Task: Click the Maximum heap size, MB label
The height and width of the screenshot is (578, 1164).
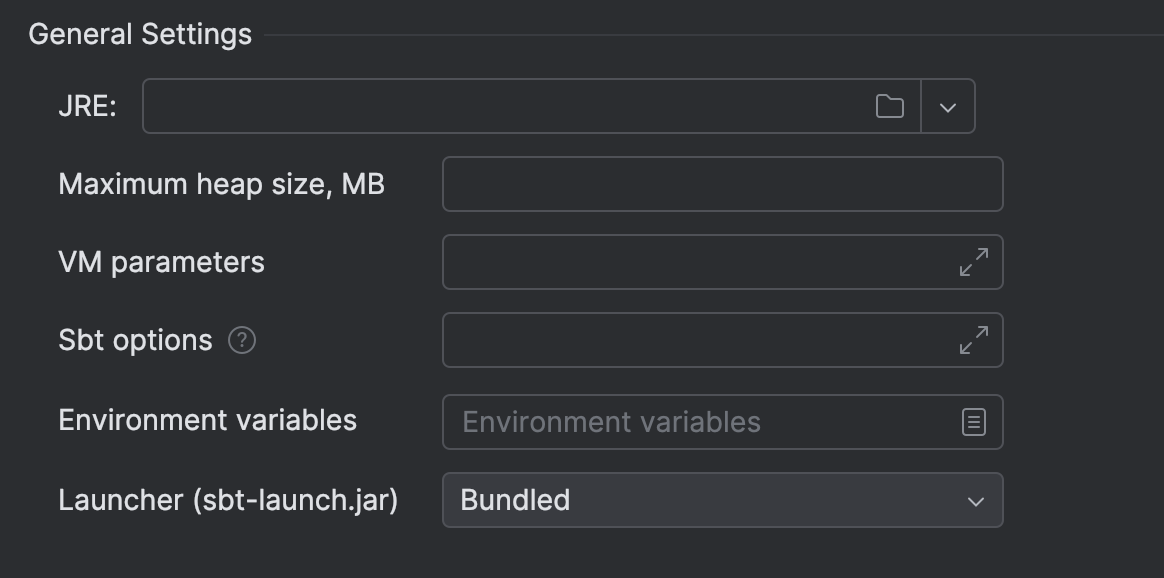Action: click(x=222, y=184)
